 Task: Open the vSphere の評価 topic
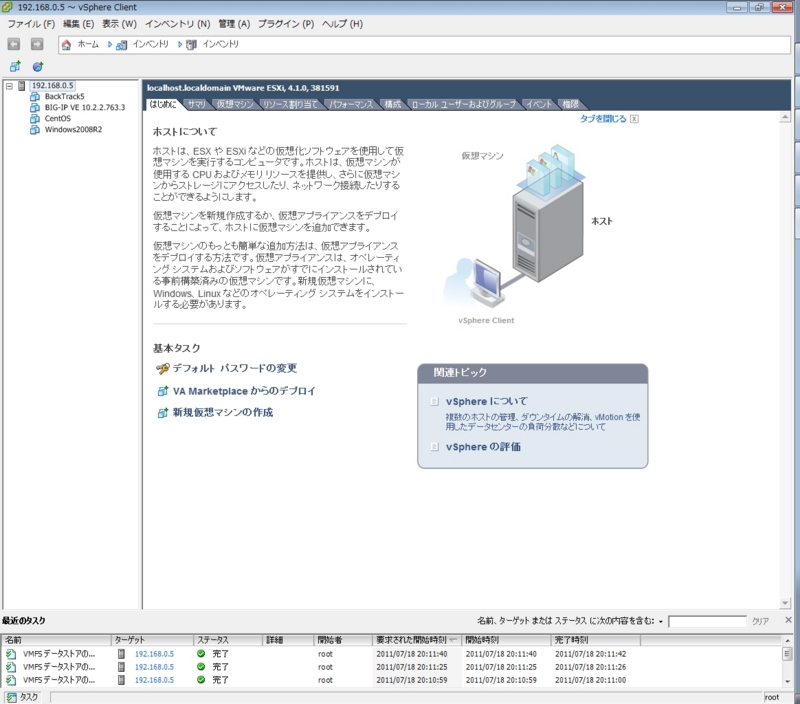coord(483,447)
